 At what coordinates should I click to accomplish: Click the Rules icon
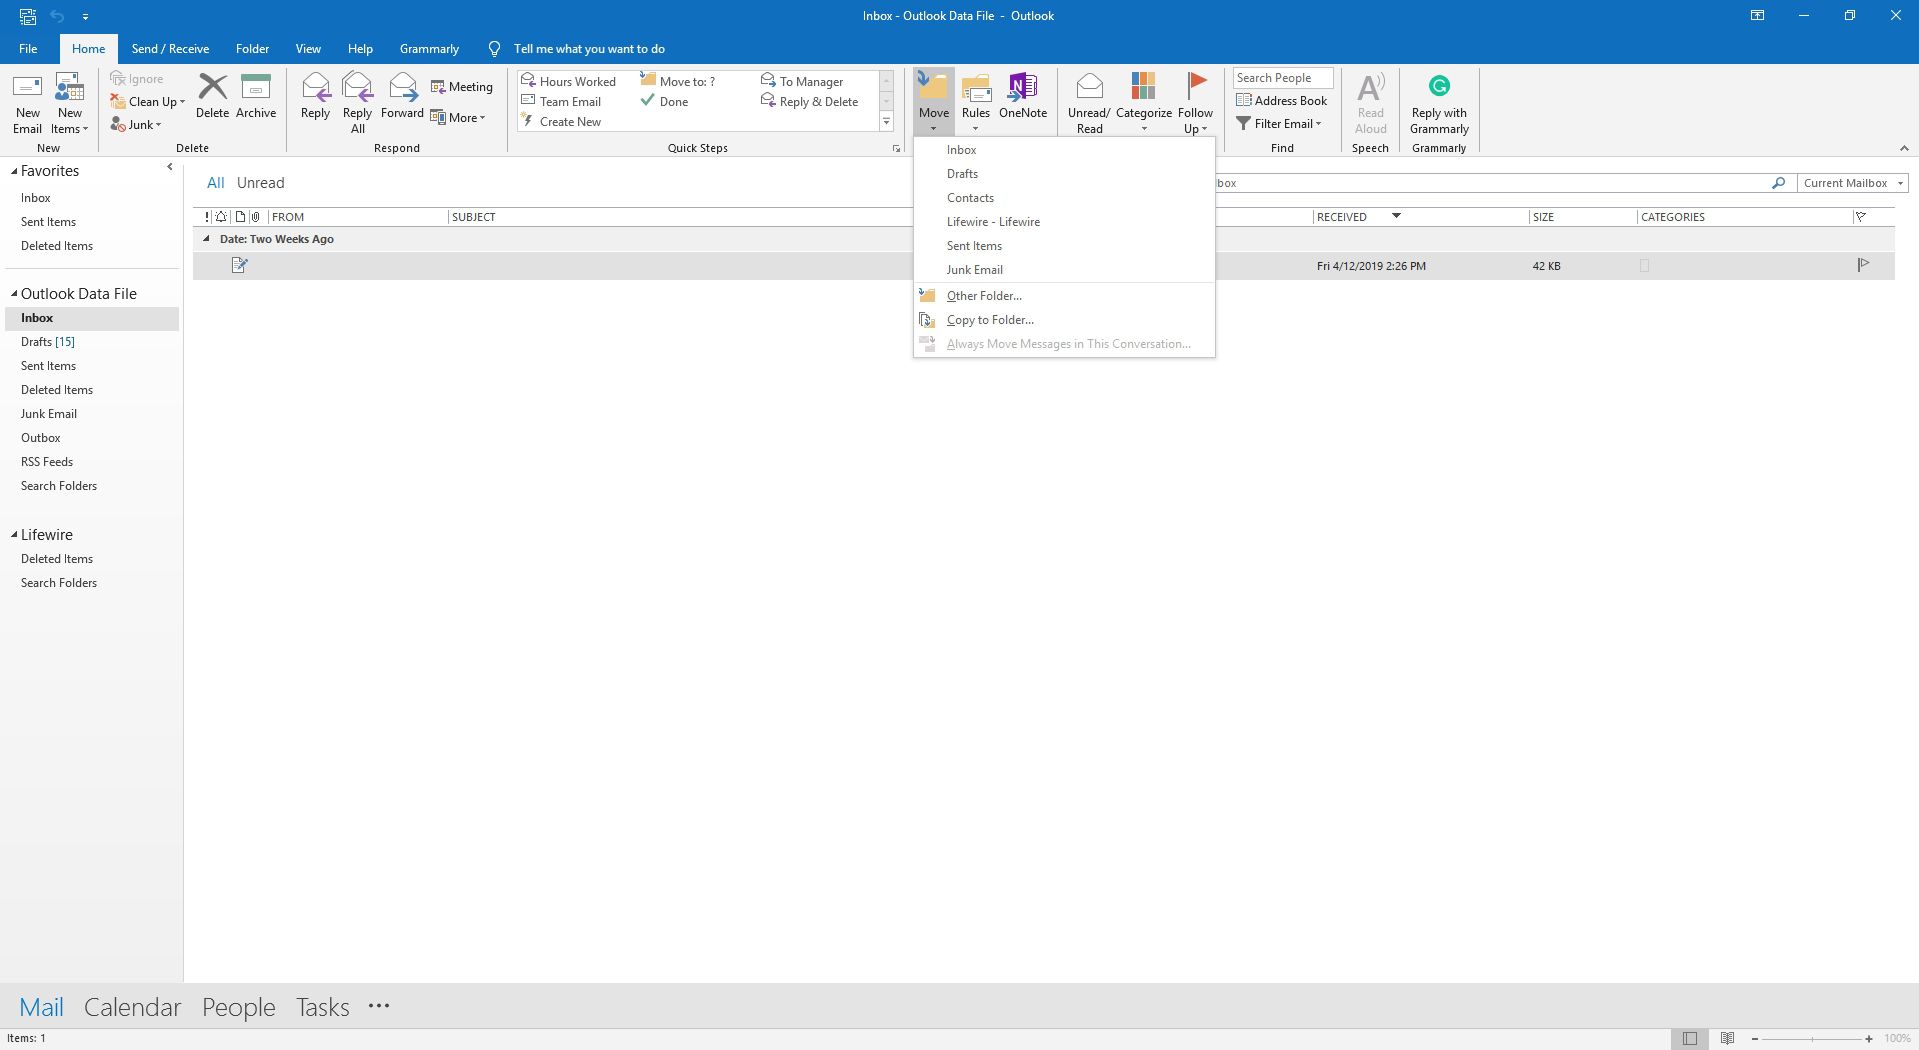pyautogui.click(x=976, y=87)
